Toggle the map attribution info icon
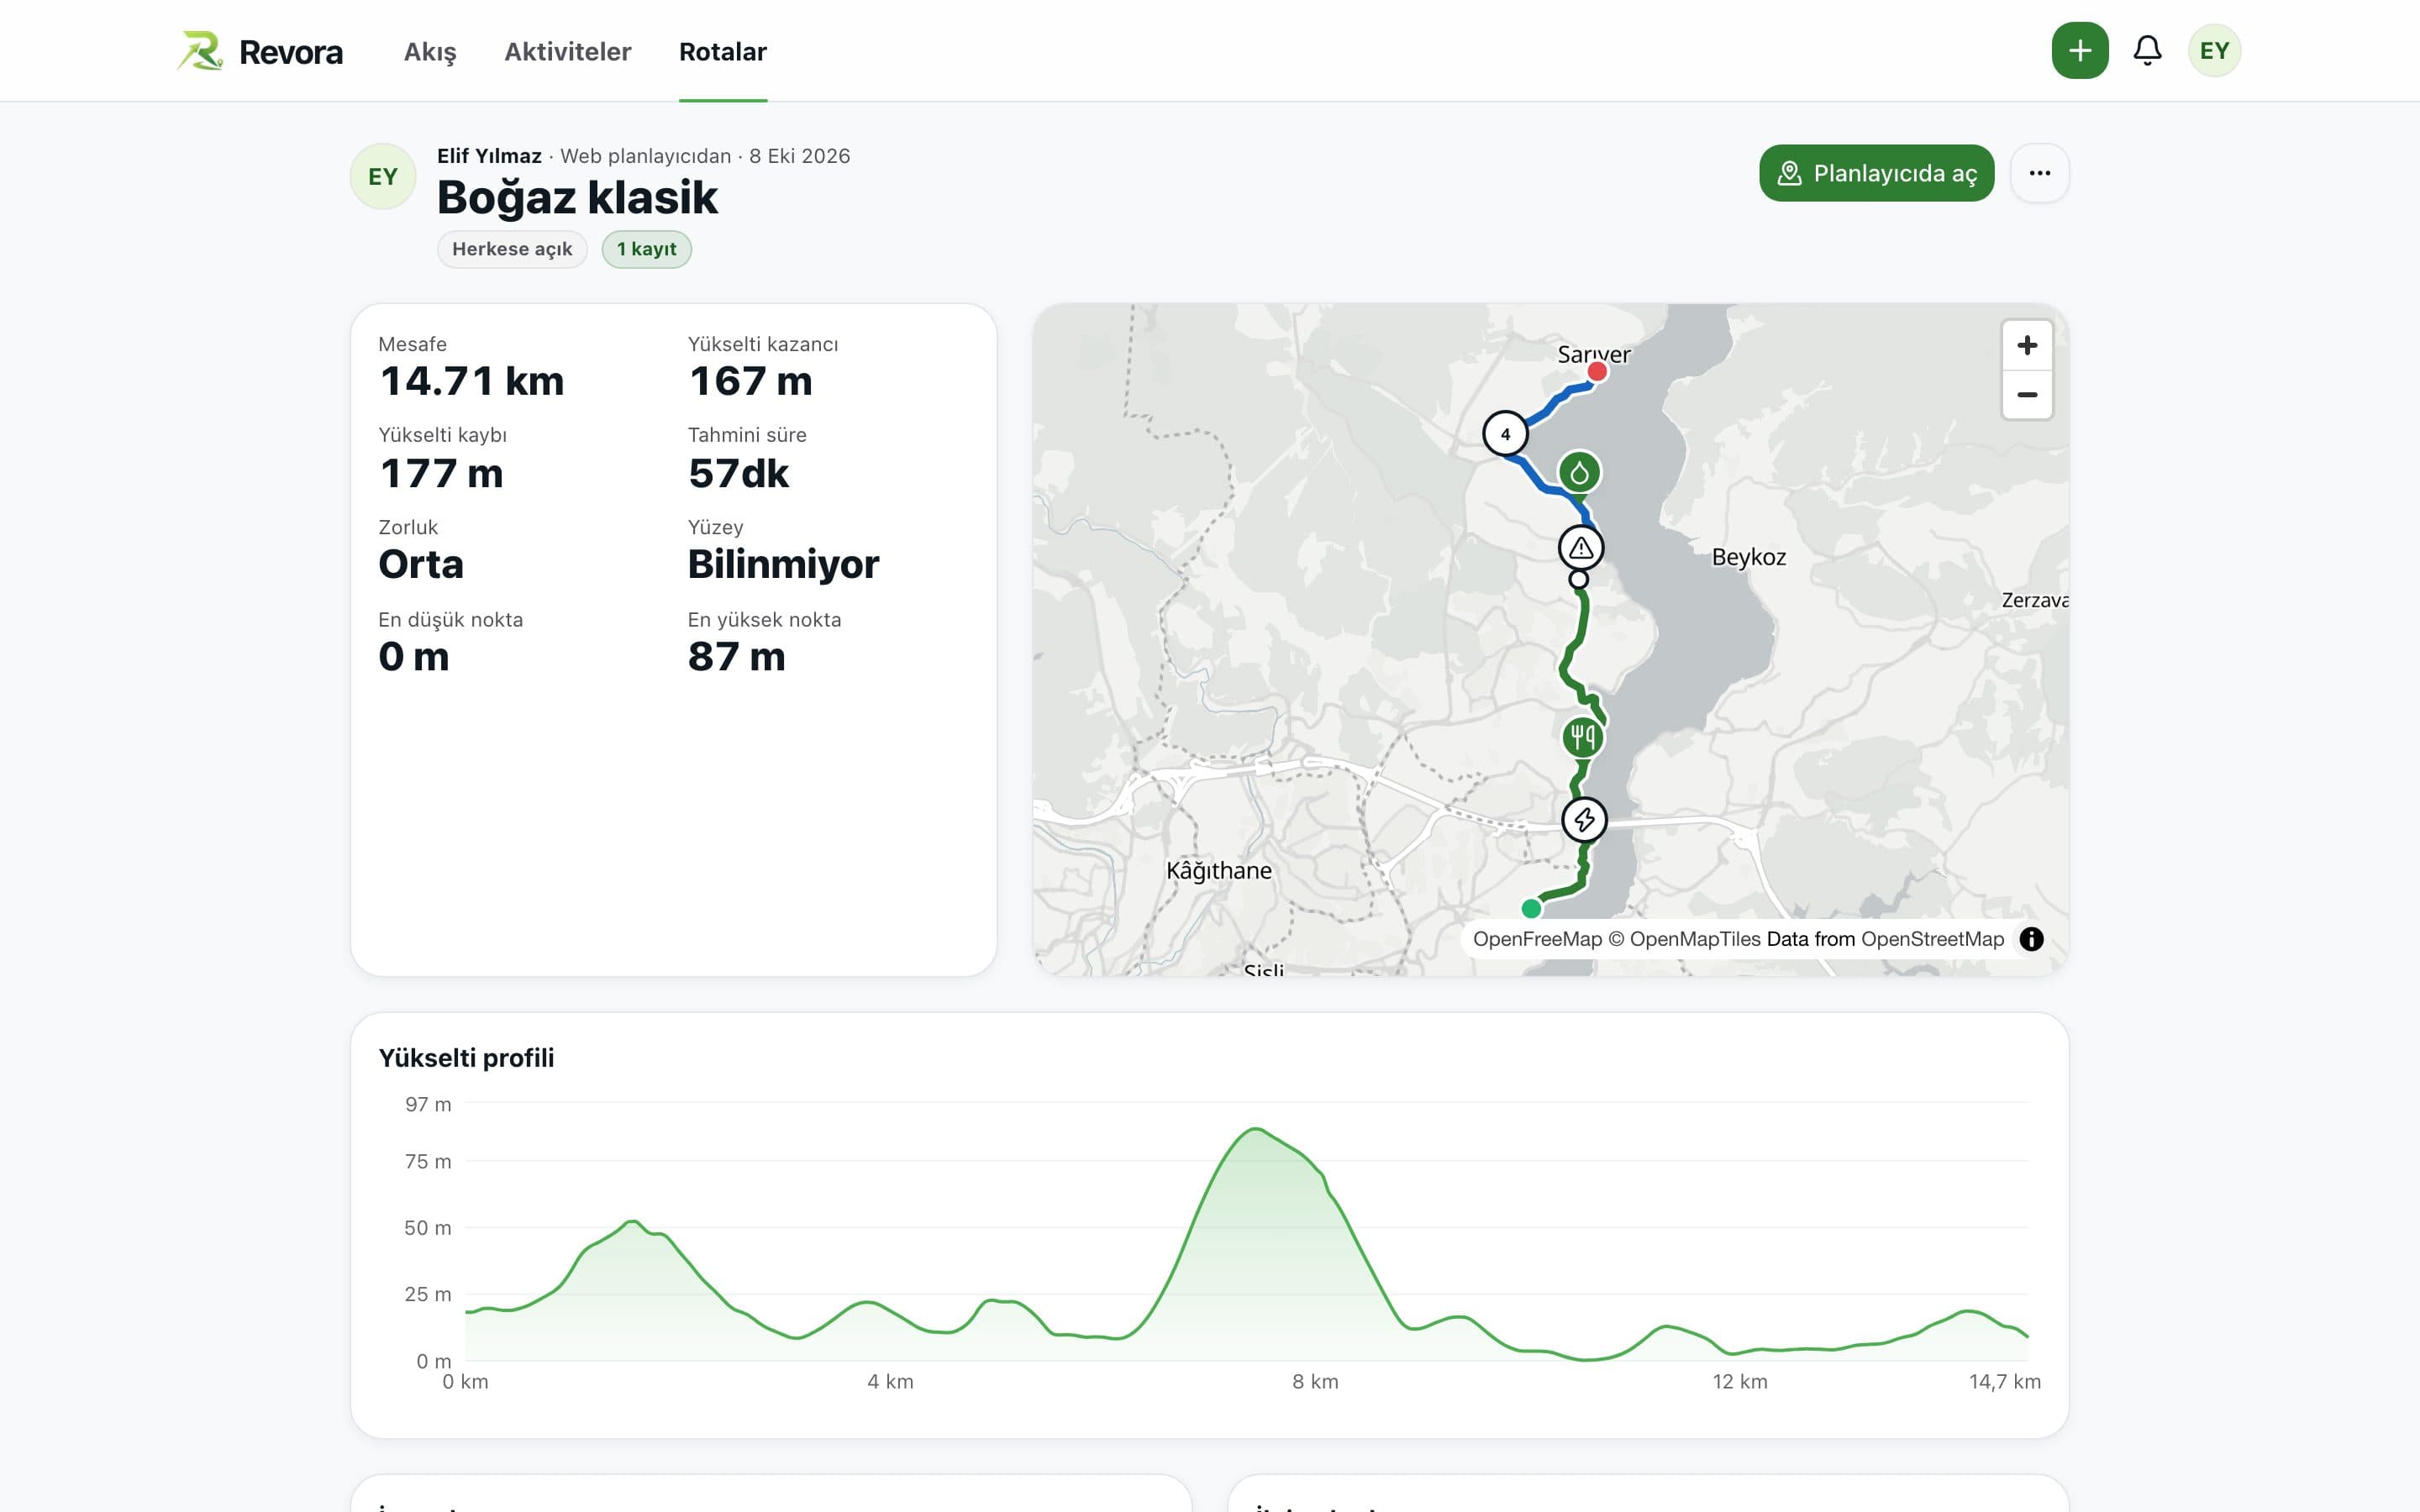The width and height of the screenshot is (2420, 1512). pos(2031,939)
